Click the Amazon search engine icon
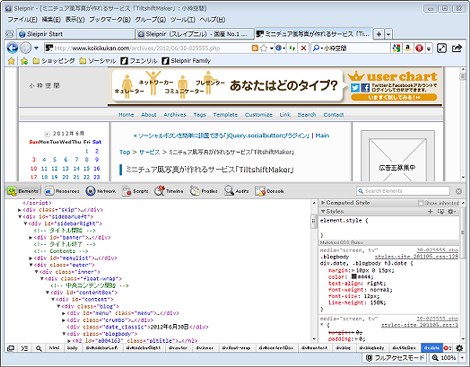Image resolution: width=470 pixels, height=367 pixels. [x=407, y=48]
